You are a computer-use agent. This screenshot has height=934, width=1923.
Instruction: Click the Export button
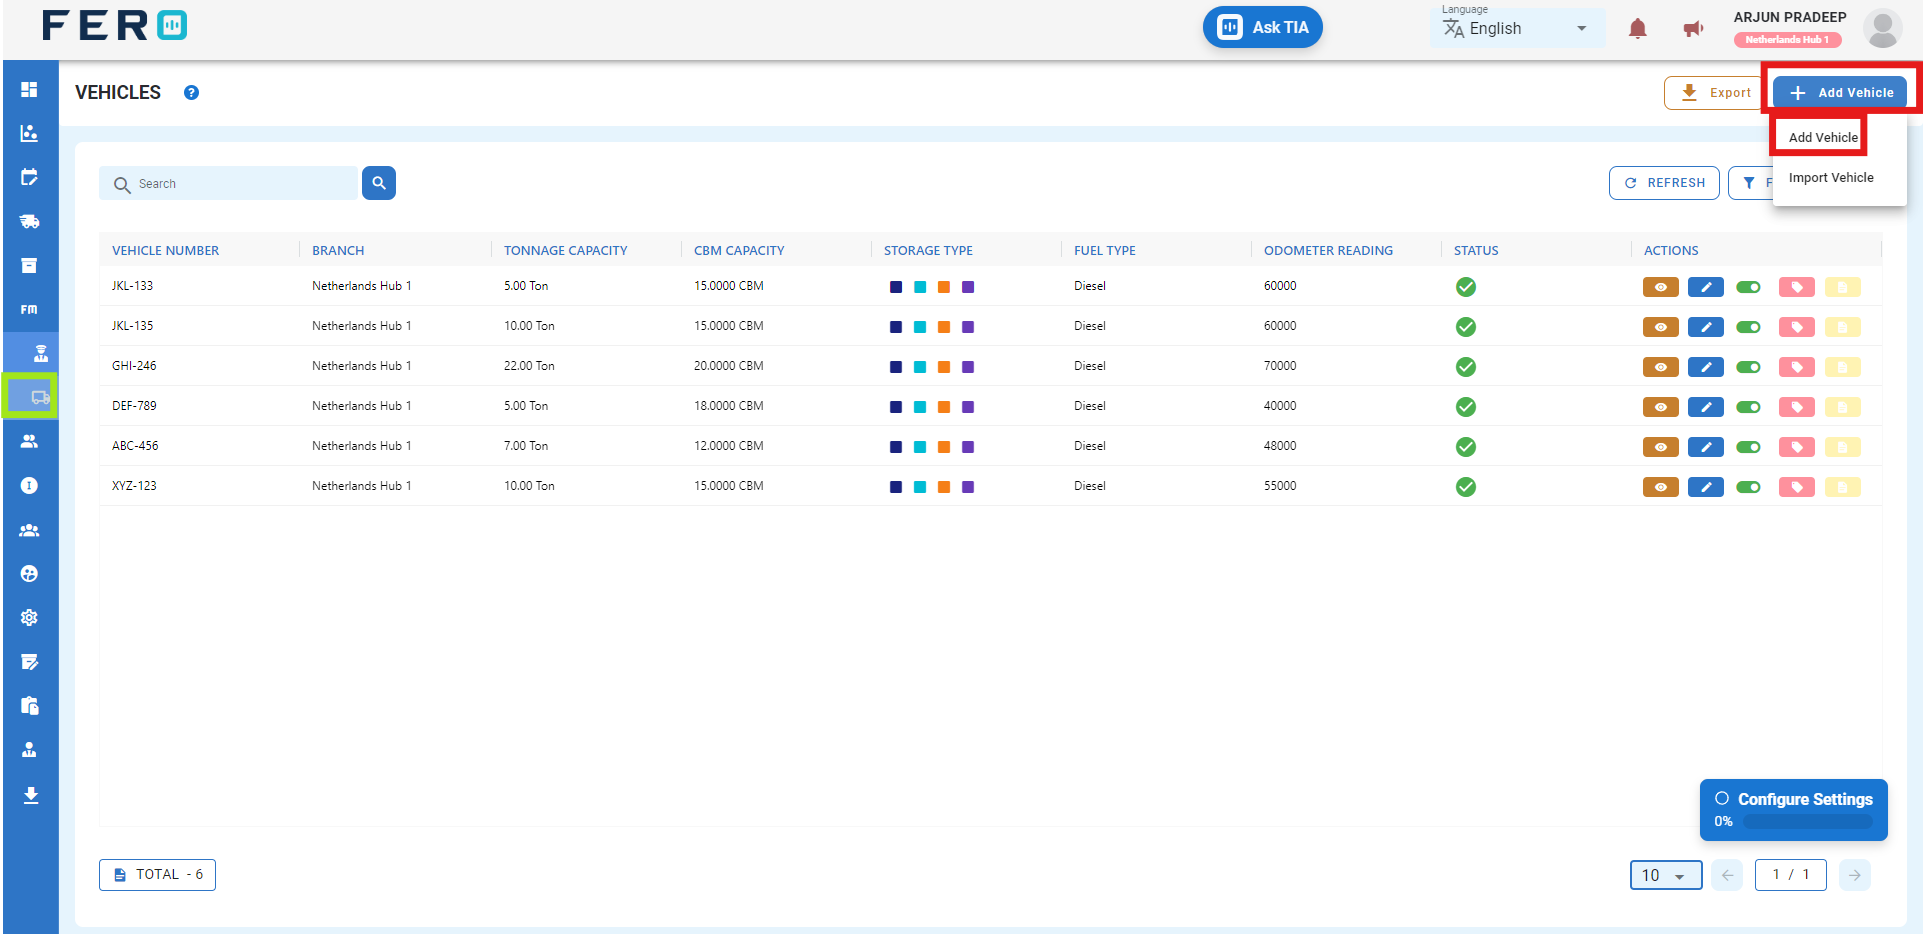click(x=1716, y=92)
